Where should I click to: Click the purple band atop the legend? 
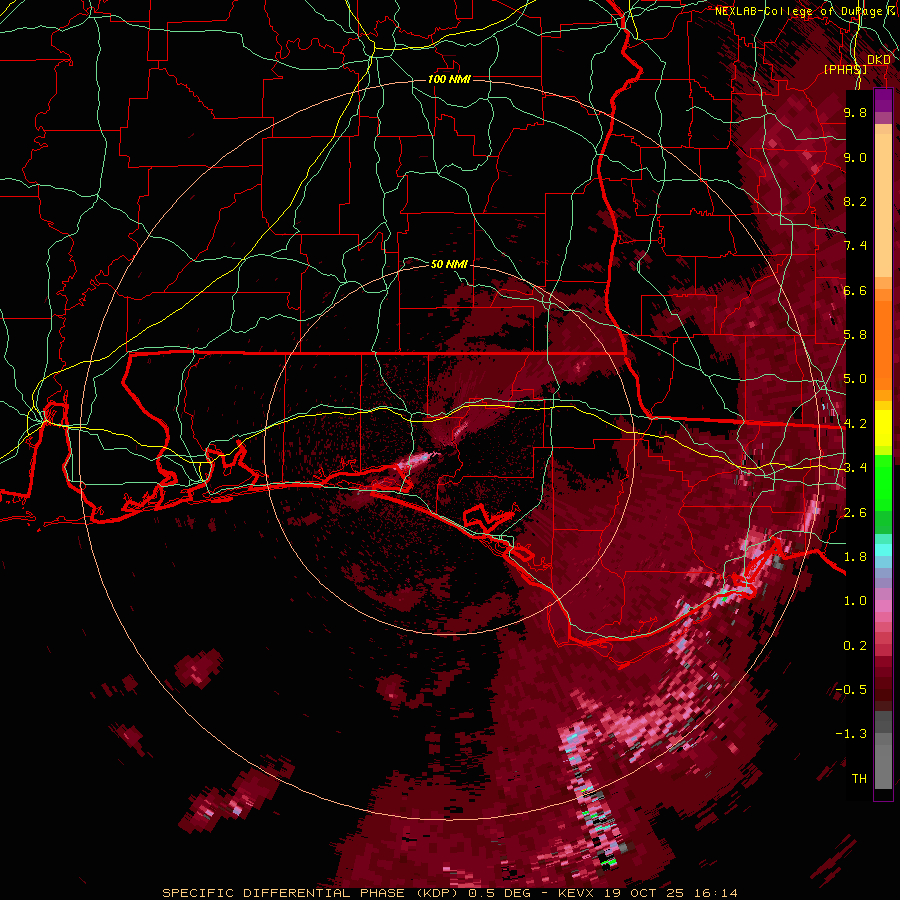883,100
